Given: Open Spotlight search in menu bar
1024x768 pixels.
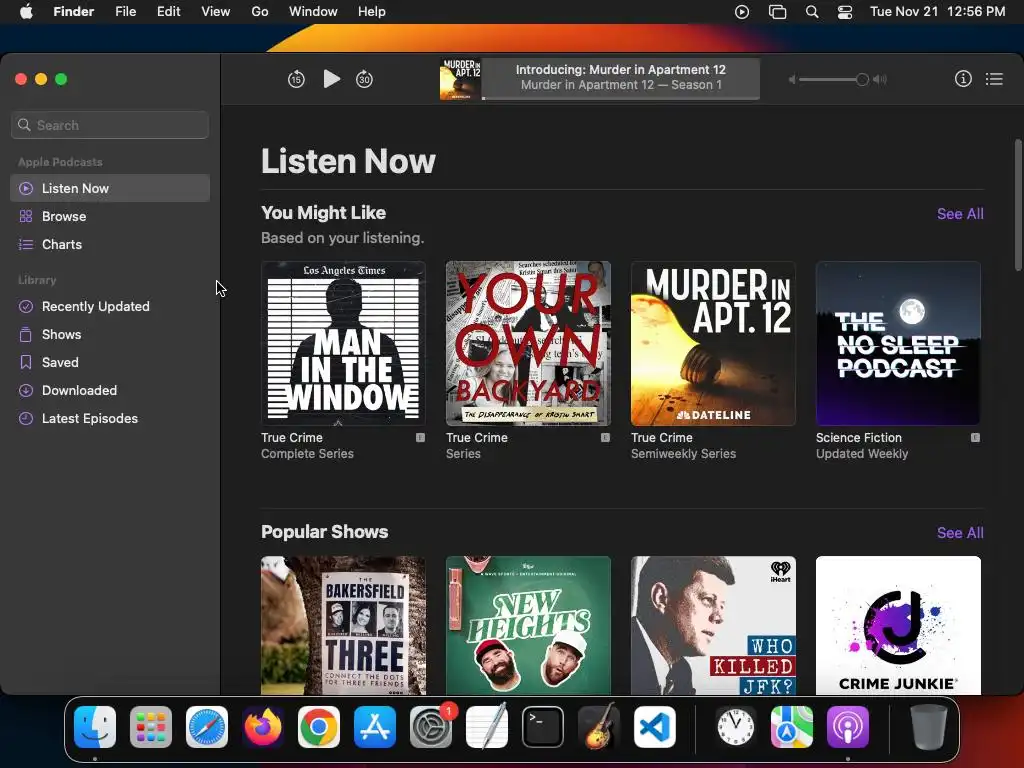Looking at the screenshot, I should (812, 12).
